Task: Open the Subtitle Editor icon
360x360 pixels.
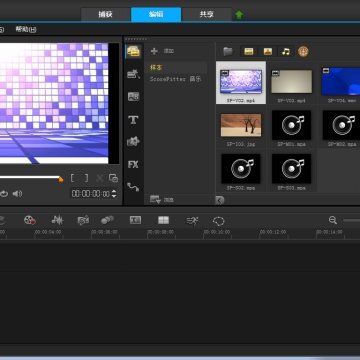Action: 135,220
